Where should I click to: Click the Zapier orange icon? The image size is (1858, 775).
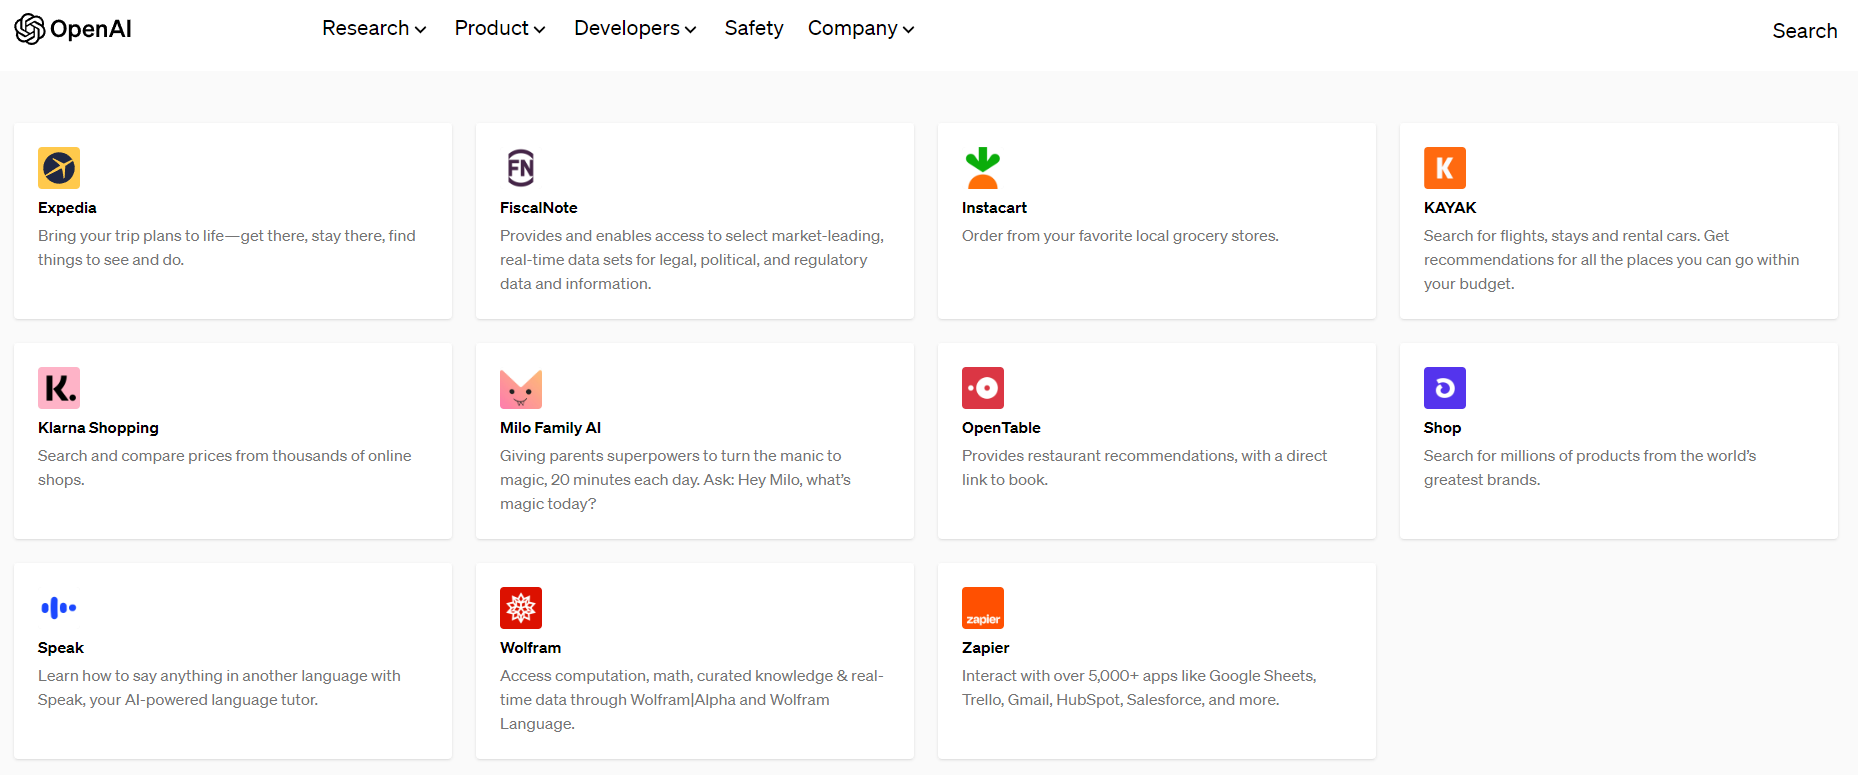tap(983, 608)
